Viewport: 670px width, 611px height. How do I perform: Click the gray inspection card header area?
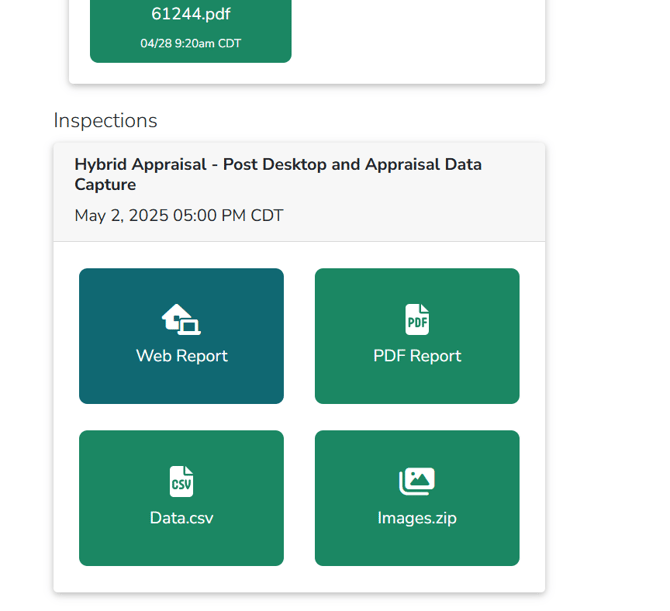pos(420,217)
